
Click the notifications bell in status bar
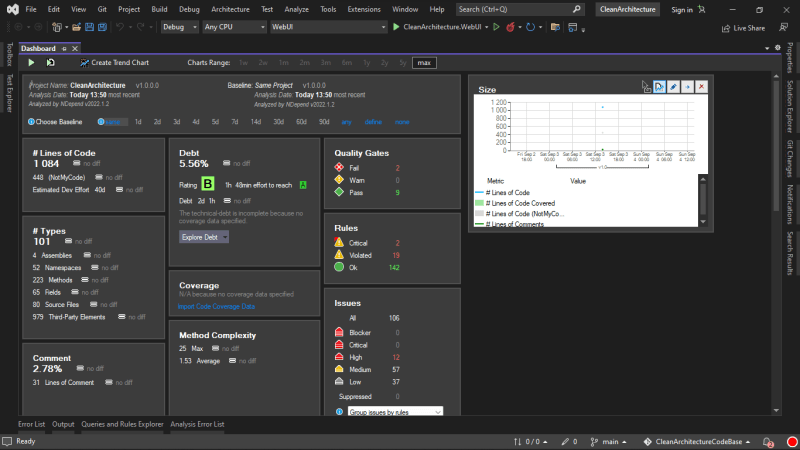(768, 442)
